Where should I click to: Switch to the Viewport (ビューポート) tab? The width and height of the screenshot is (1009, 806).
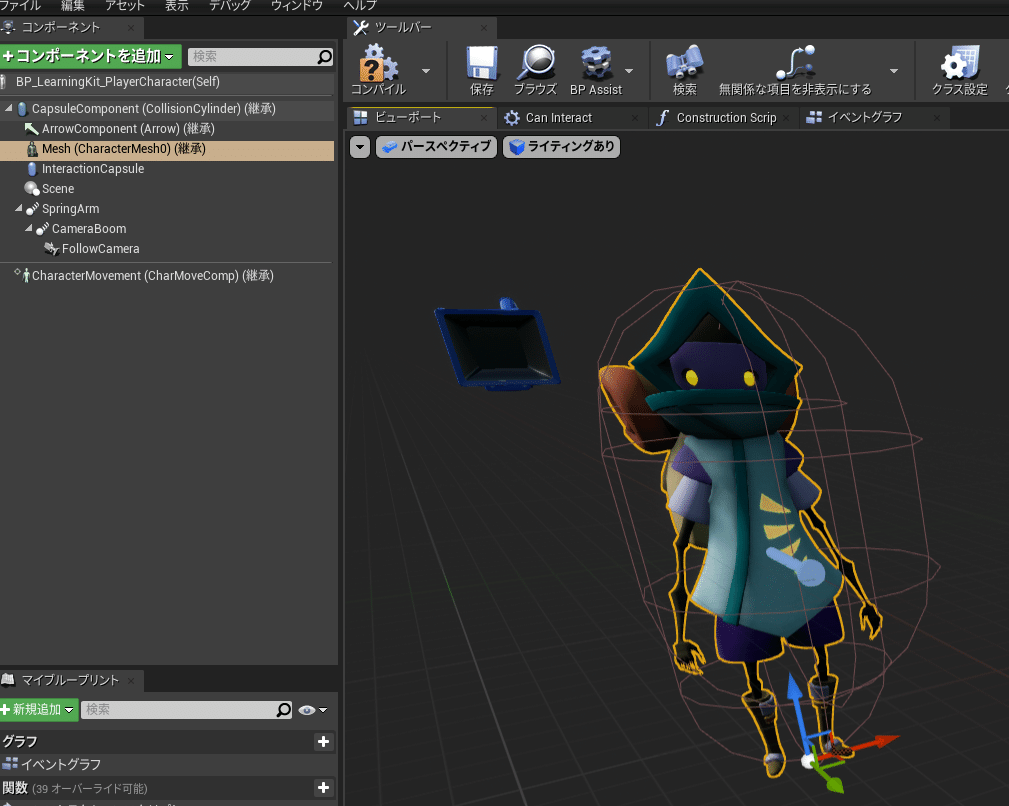coord(407,117)
